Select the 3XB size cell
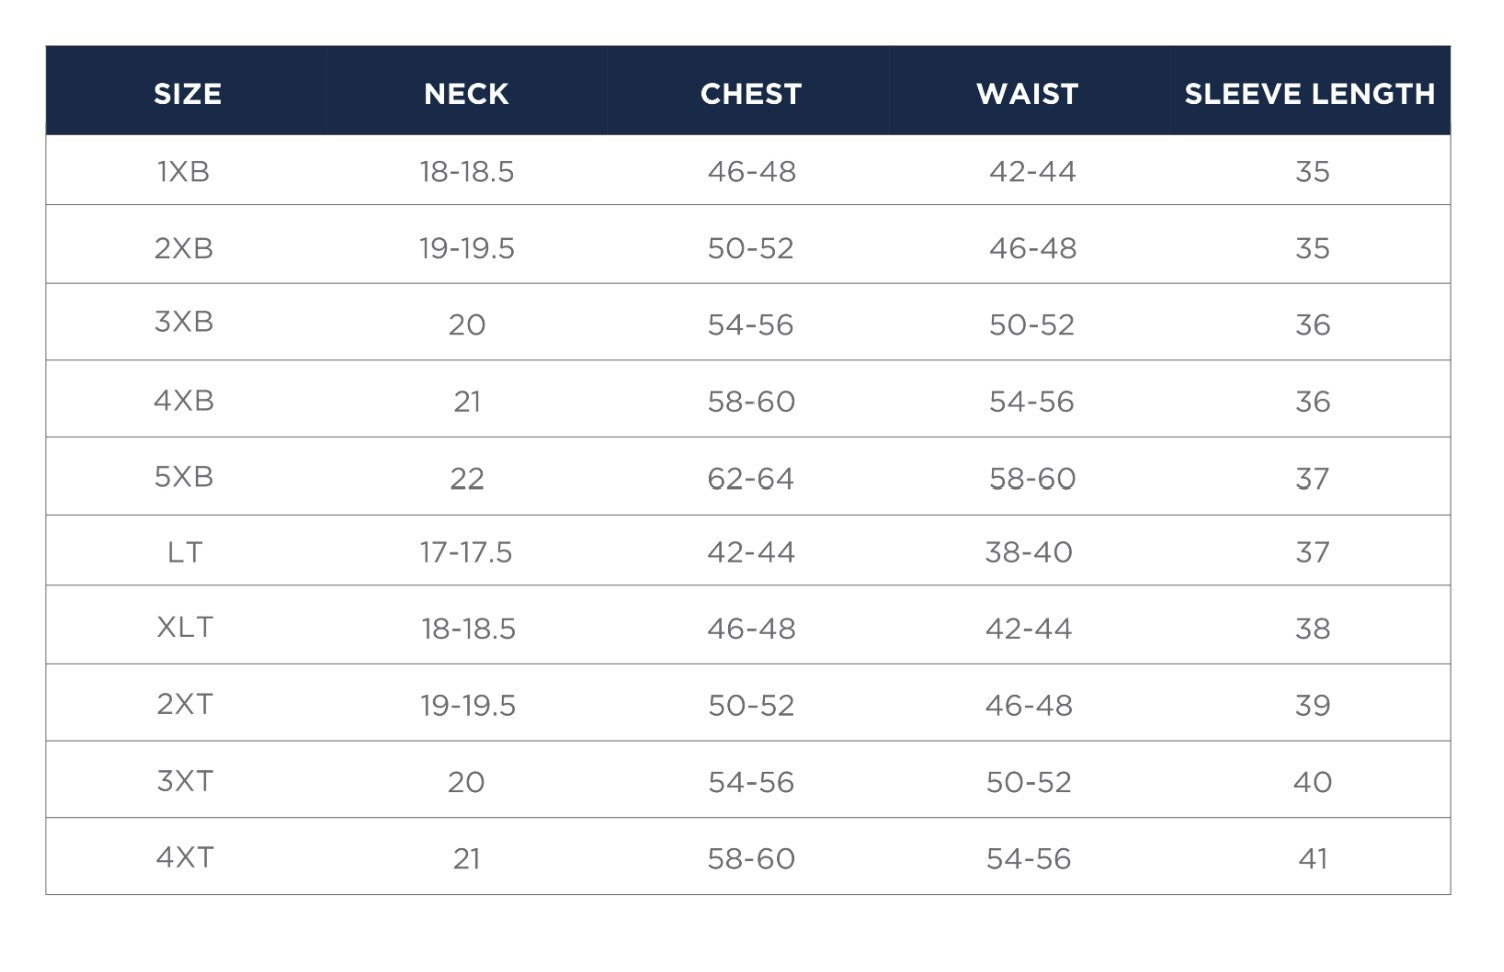This screenshot has height=972, width=1504. point(184,322)
